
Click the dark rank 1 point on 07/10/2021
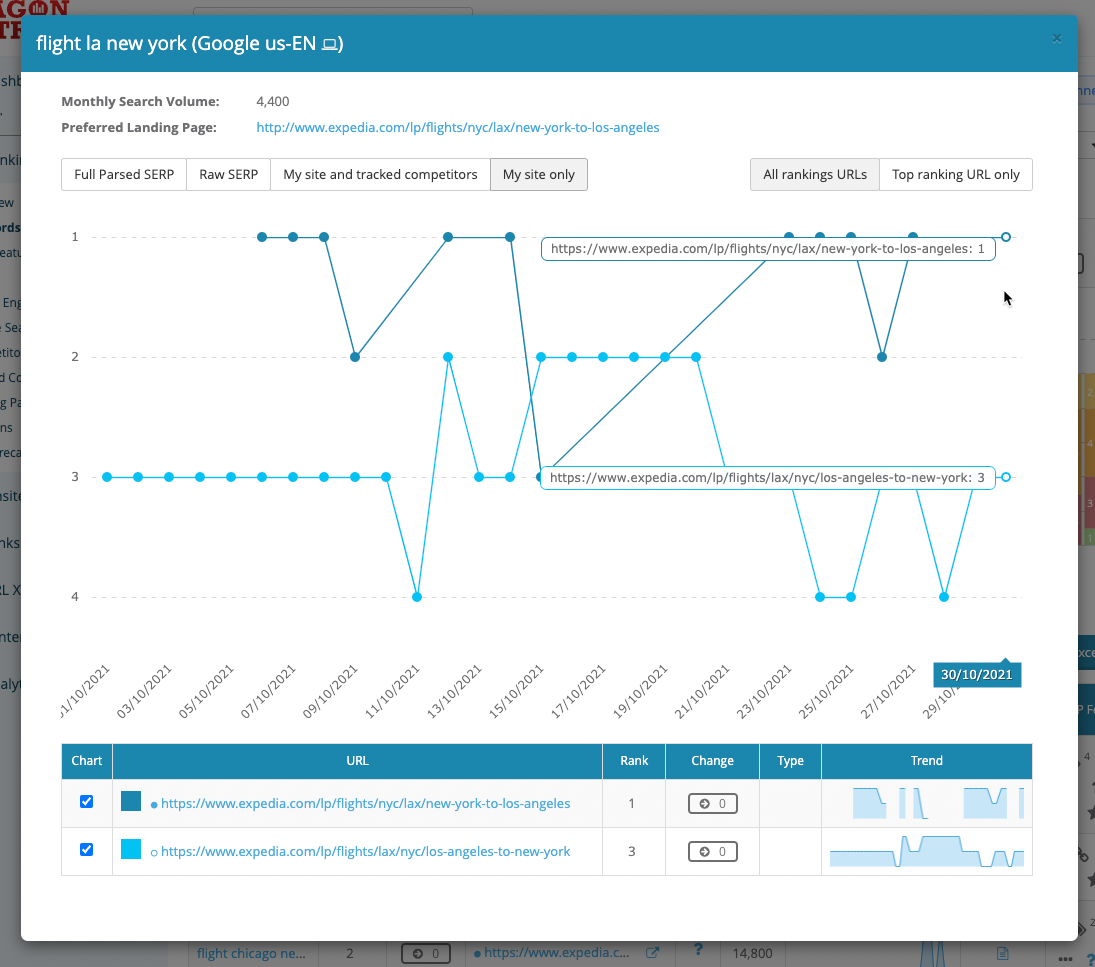293,237
